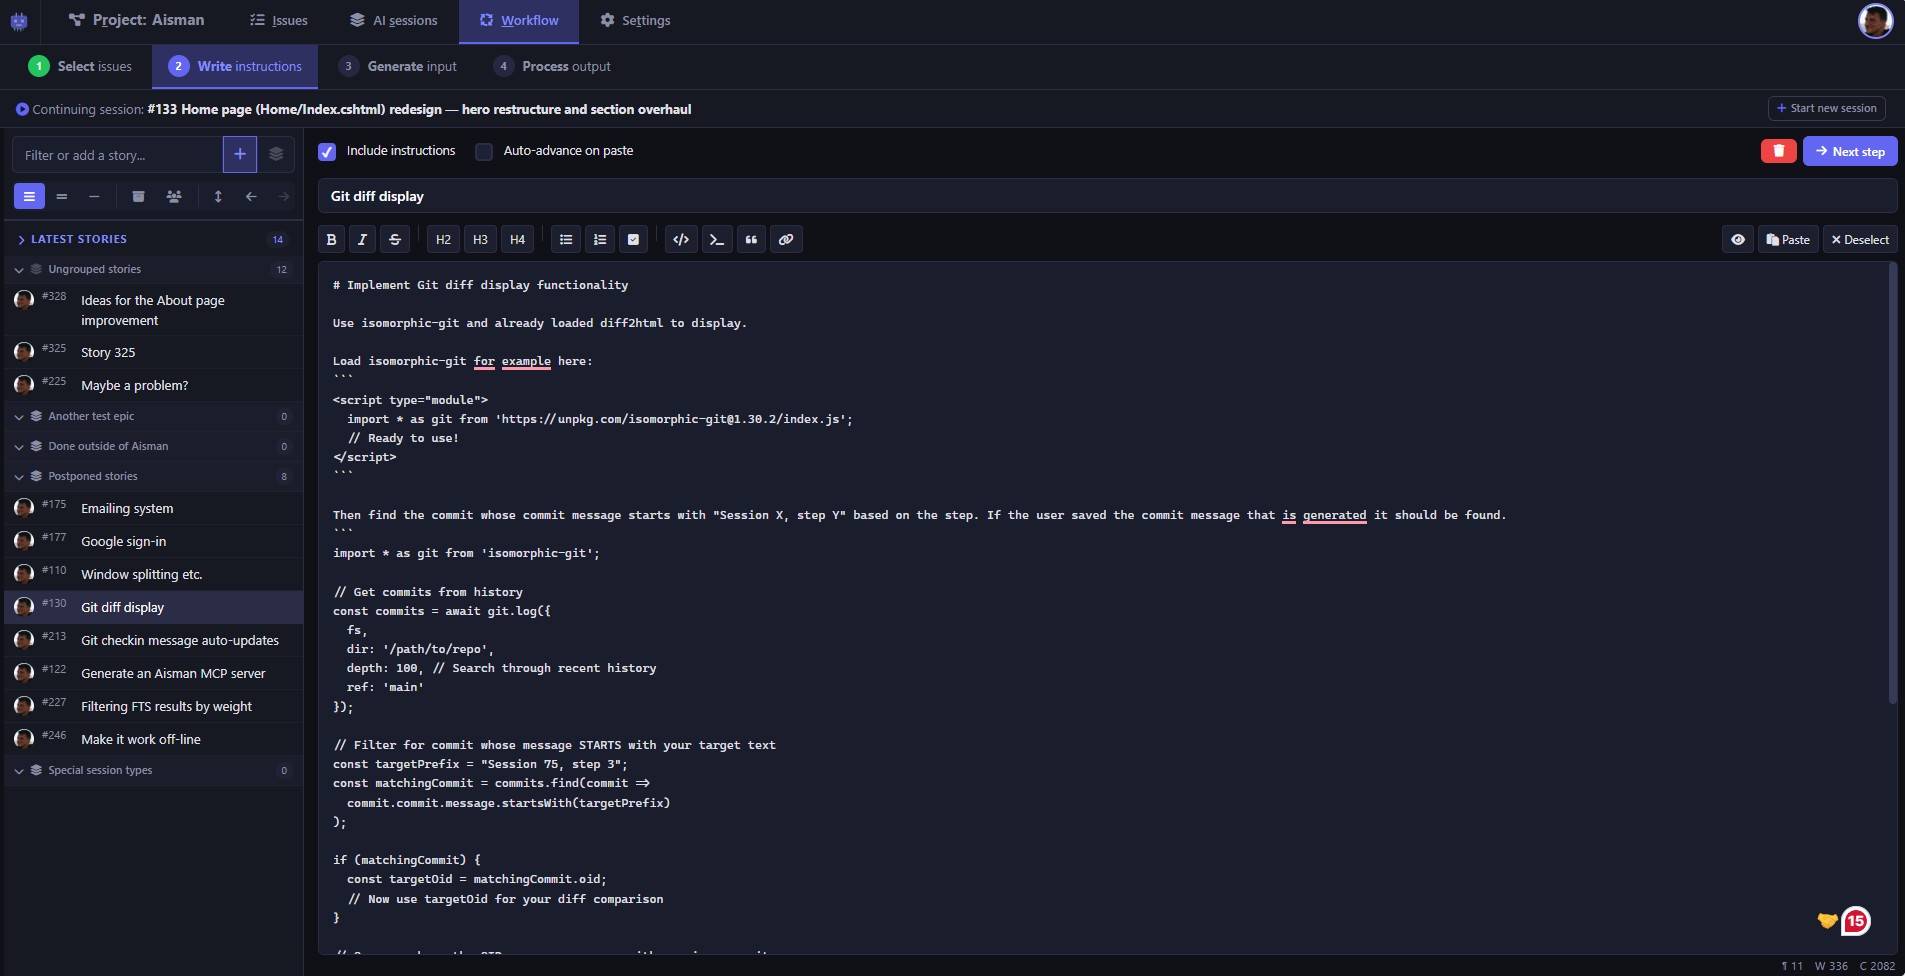Image resolution: width=1905 pixels, height=976 pixels.
Task: Uncheck Include instructions checkbox
Action: coord(327,152)
